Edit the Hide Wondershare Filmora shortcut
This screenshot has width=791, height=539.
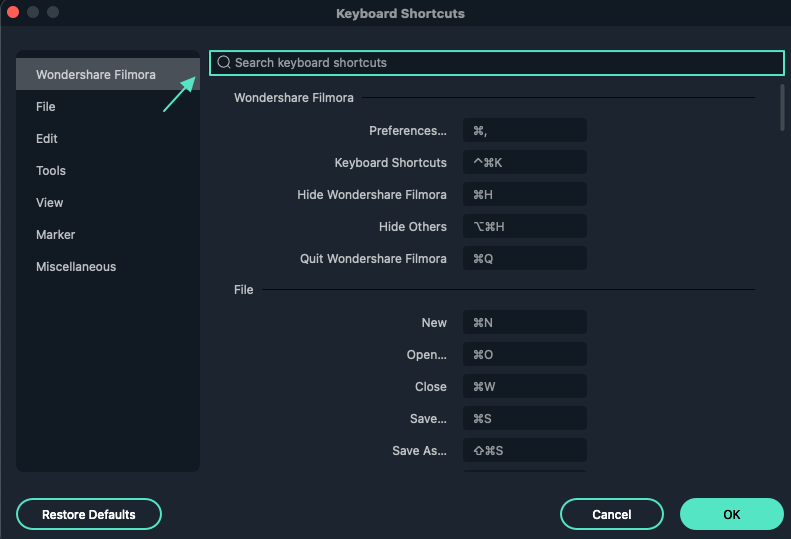(x=525, y=195)
